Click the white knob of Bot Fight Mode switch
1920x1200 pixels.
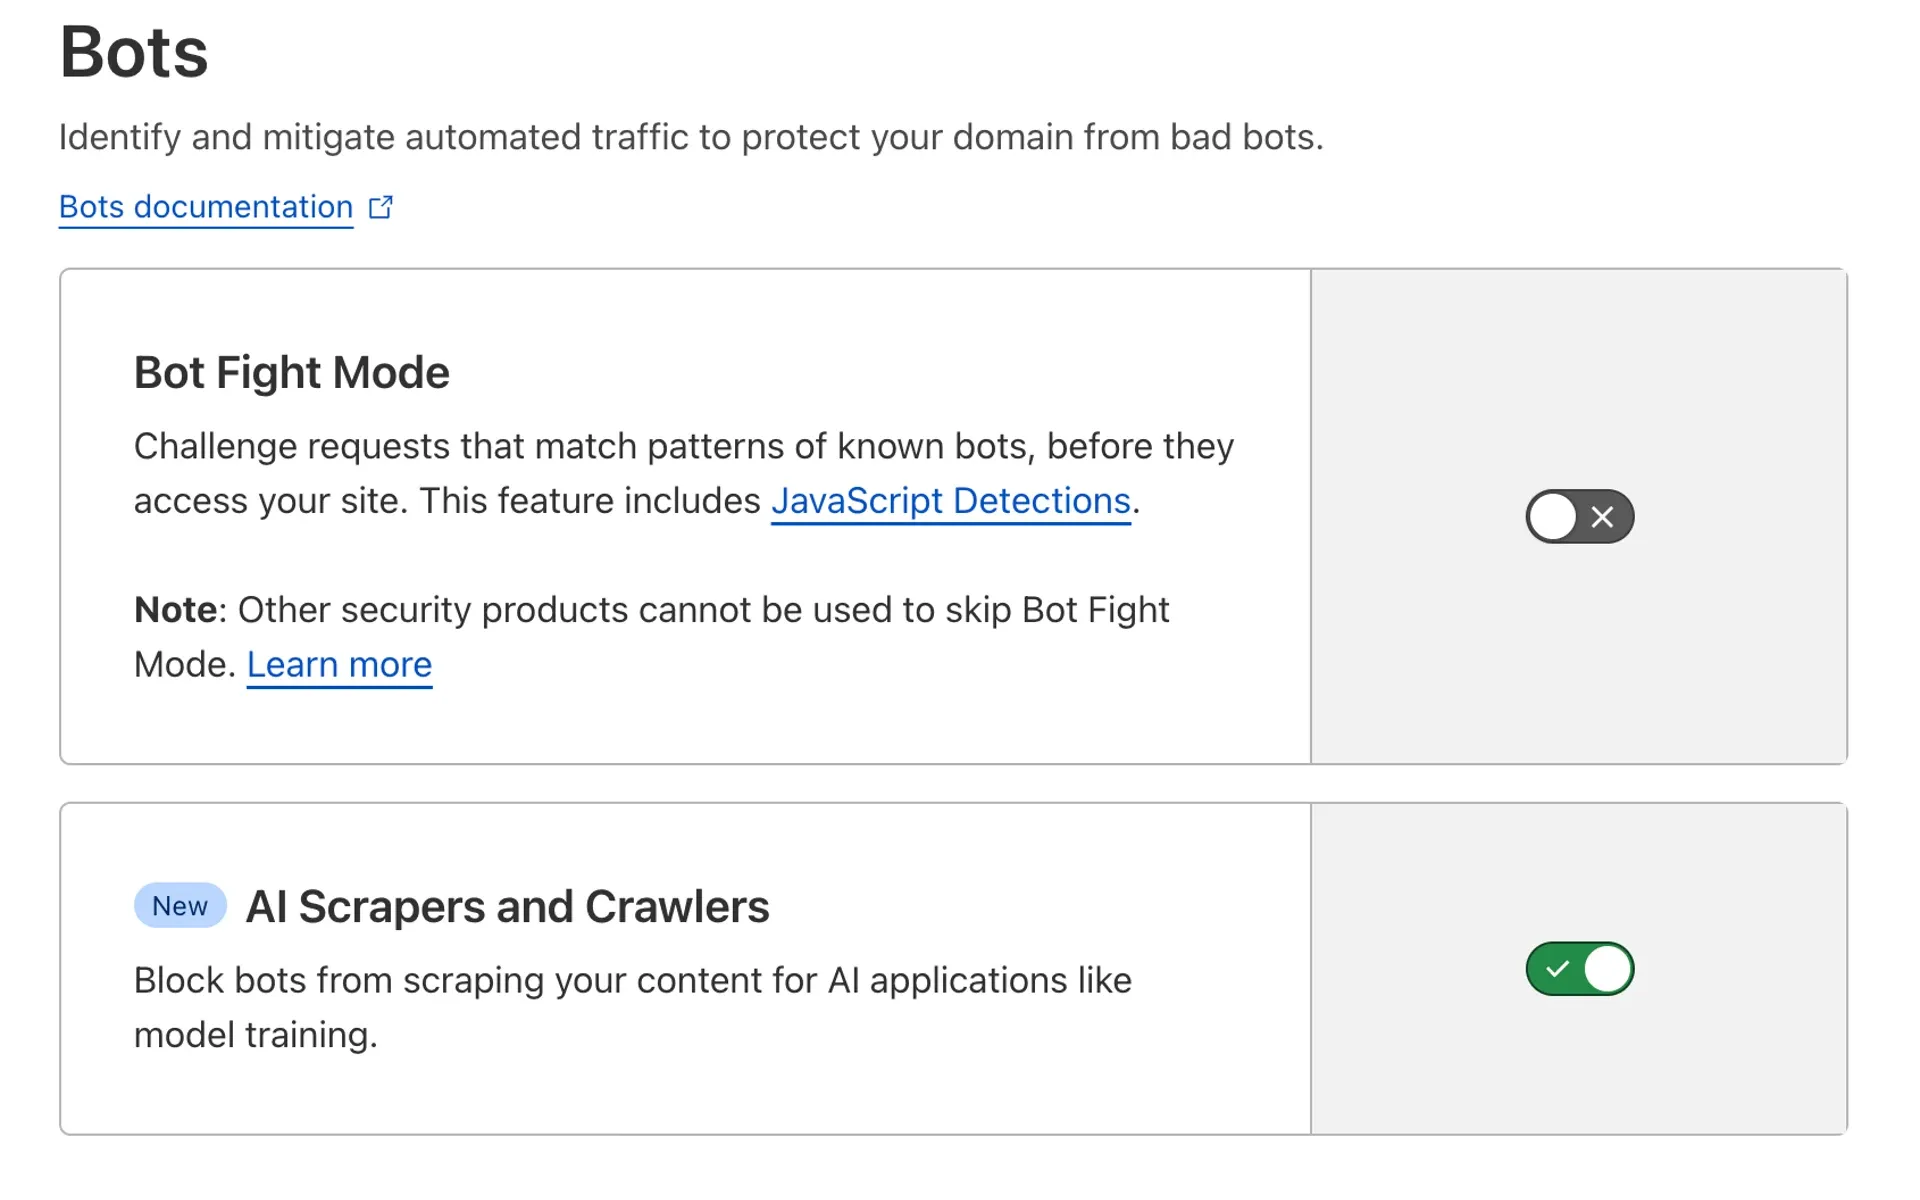tap(1553, 517)
